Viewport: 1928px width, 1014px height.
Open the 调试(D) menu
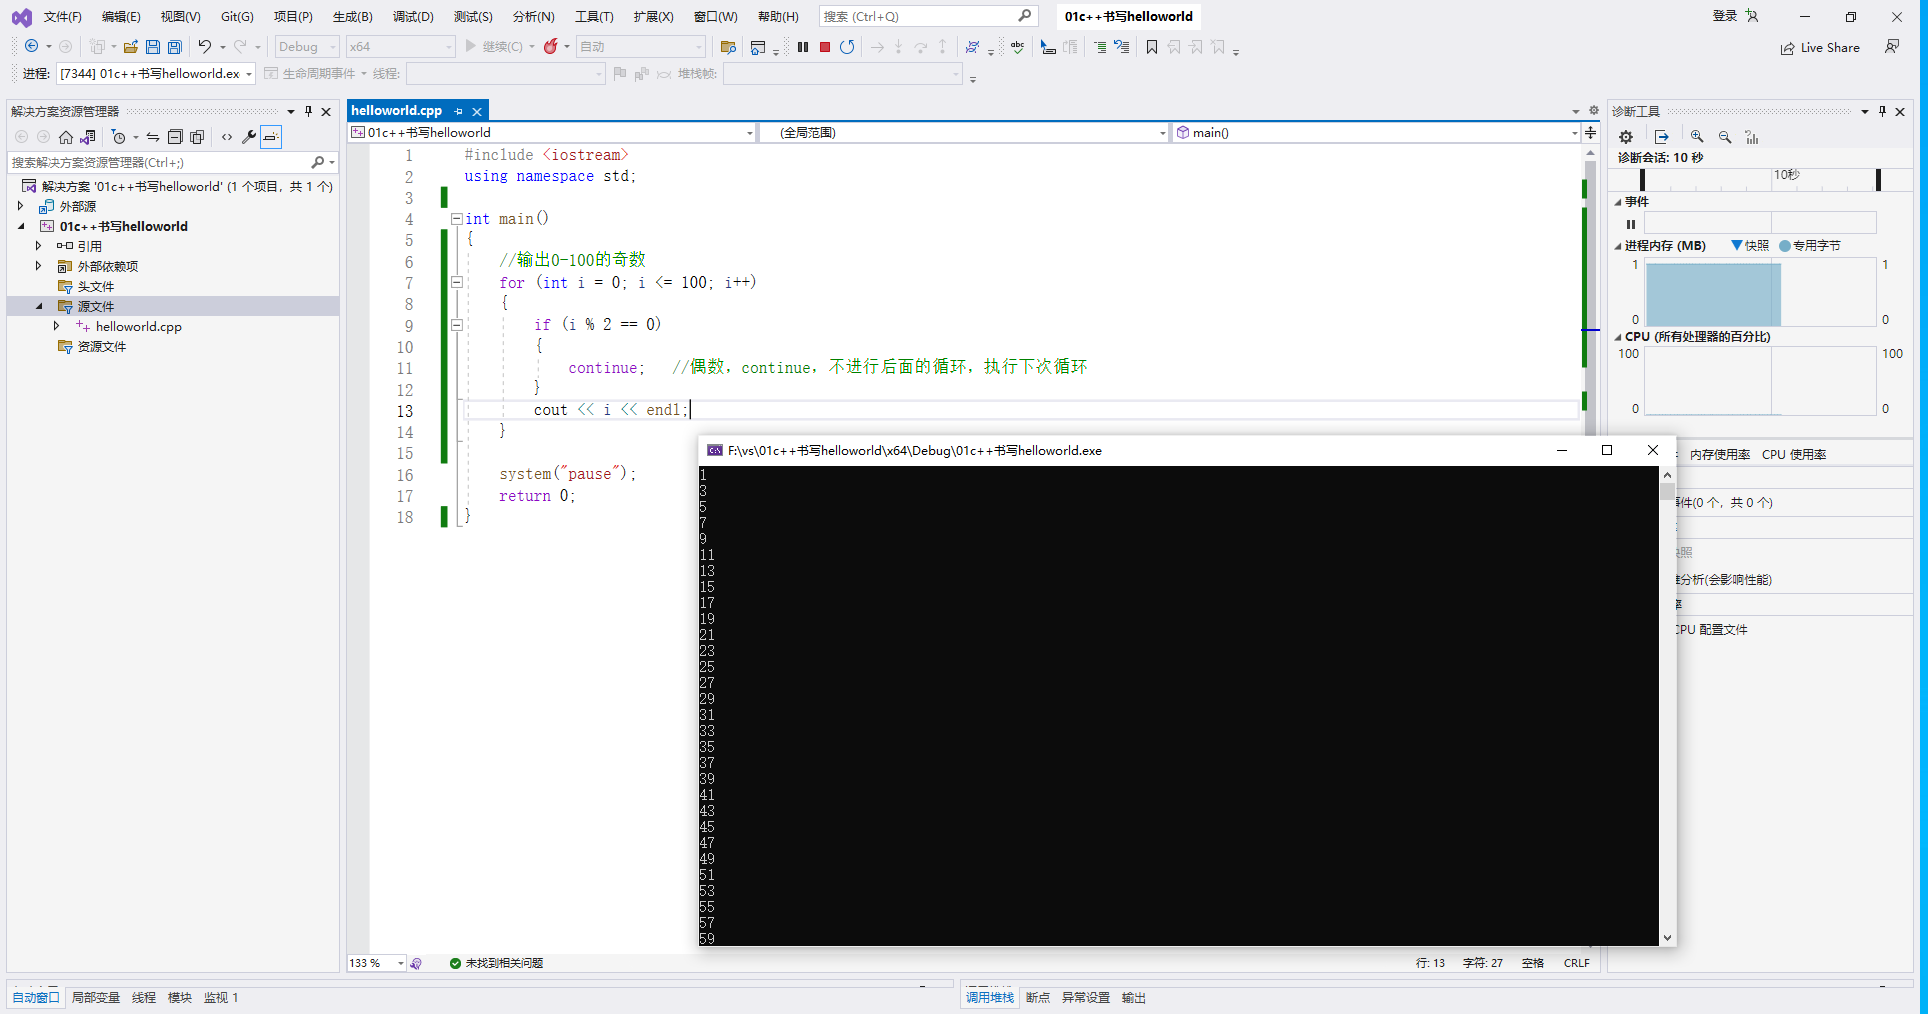pyautogui.click(x=413, y=17)
